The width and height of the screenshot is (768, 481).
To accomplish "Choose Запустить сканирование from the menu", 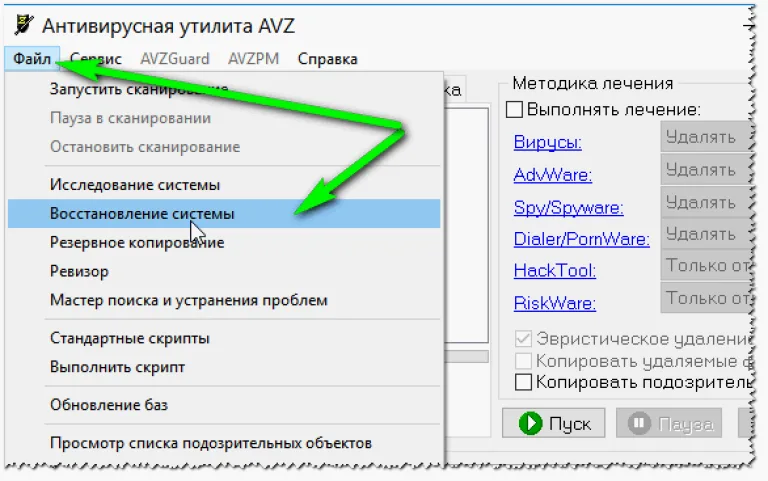I will pyautogui.click(x=224, y=89).
